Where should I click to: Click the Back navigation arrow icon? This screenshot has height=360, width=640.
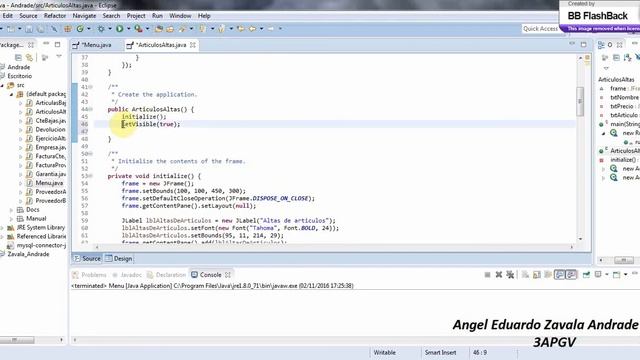click(252, 29)
